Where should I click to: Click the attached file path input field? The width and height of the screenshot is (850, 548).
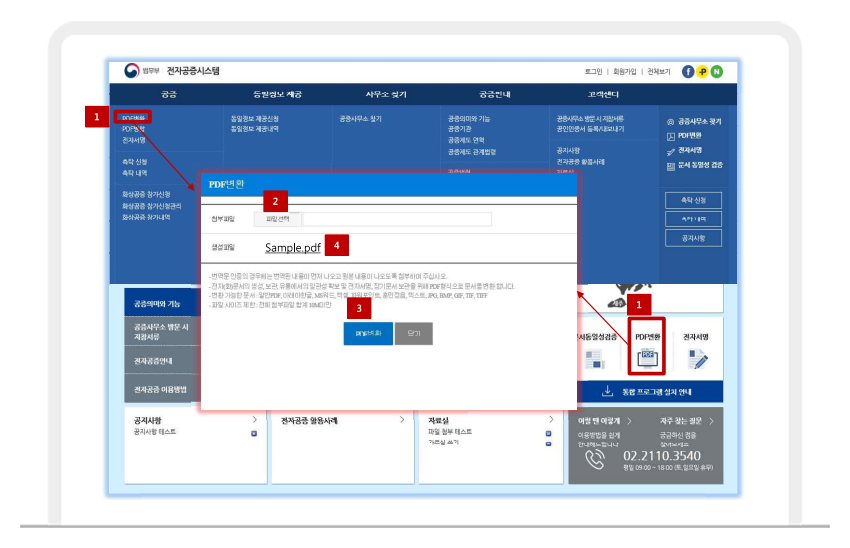[x=397, y=218]
